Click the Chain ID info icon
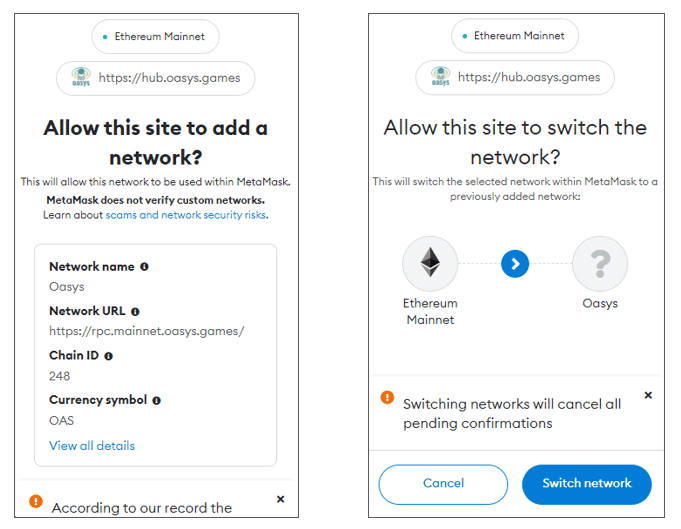The width and height of the screenshot is (681, 529). [108, 356]
